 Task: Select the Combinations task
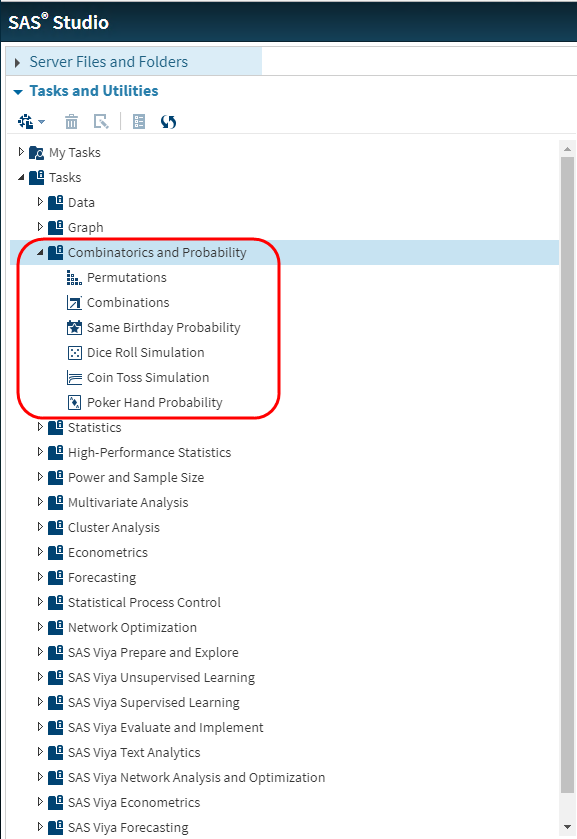tap(128, 303)
